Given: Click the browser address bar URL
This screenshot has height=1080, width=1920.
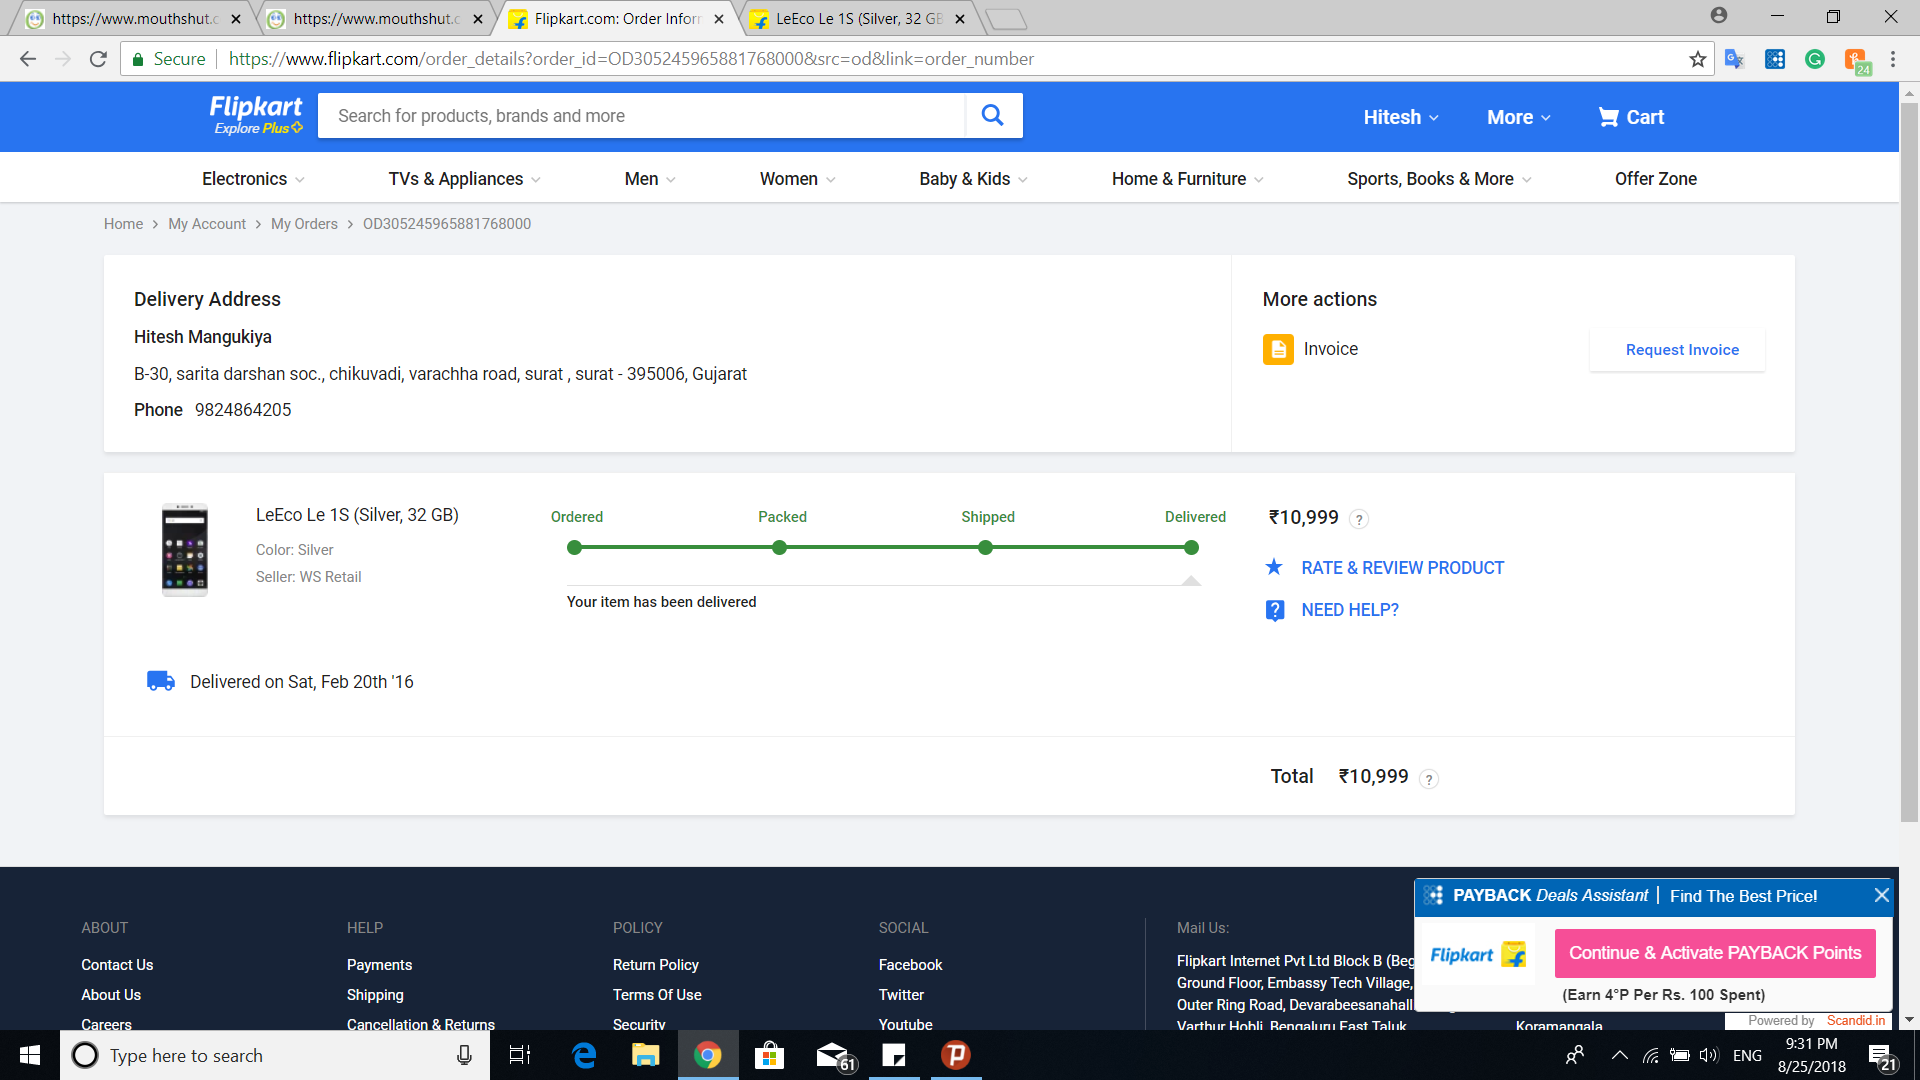Looking at the screenshot, I should pyautogui.click(x=631, y=59).
